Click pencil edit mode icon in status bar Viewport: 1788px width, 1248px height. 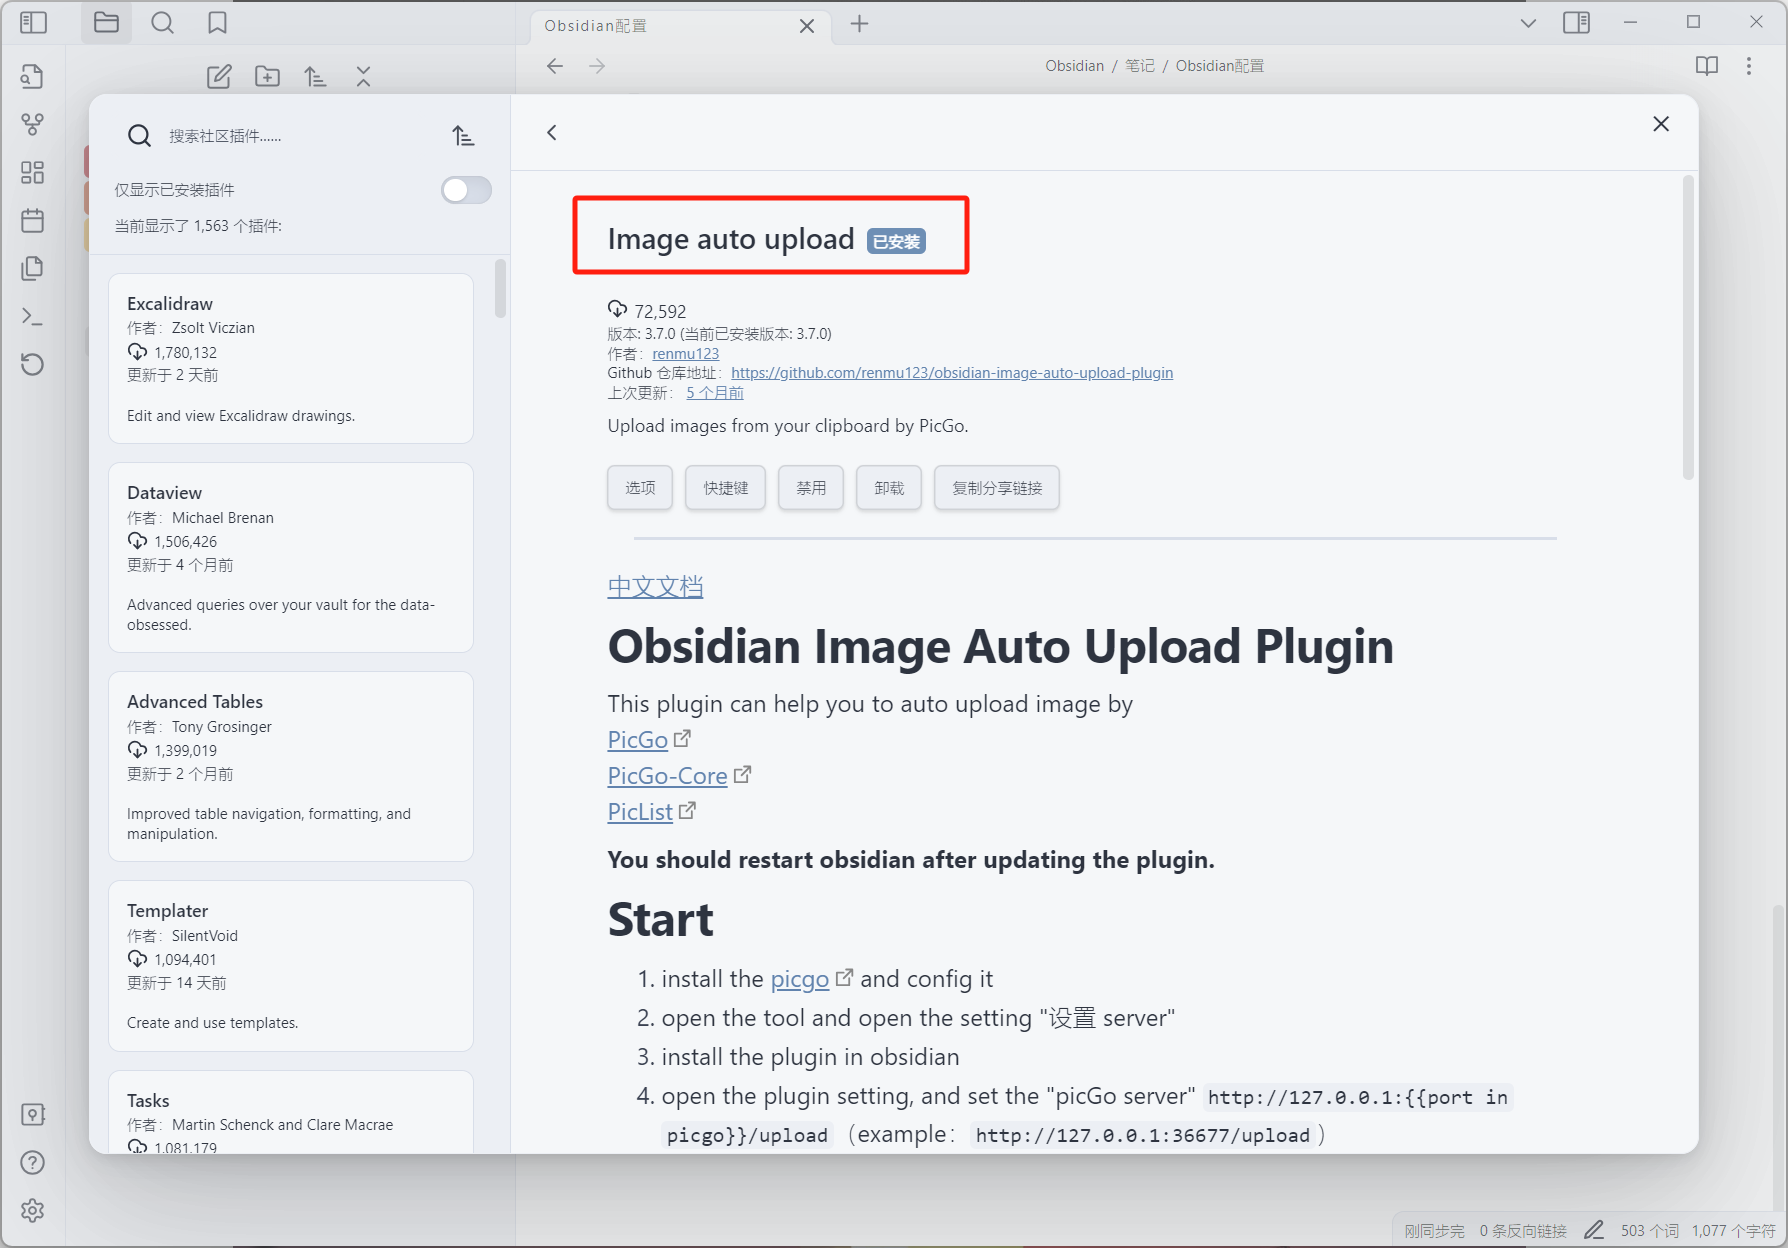(1594, 1230)
